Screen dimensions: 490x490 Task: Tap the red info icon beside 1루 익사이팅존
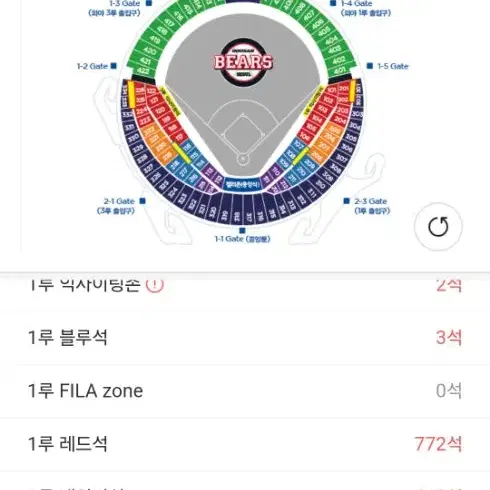(x=155, y=285)
